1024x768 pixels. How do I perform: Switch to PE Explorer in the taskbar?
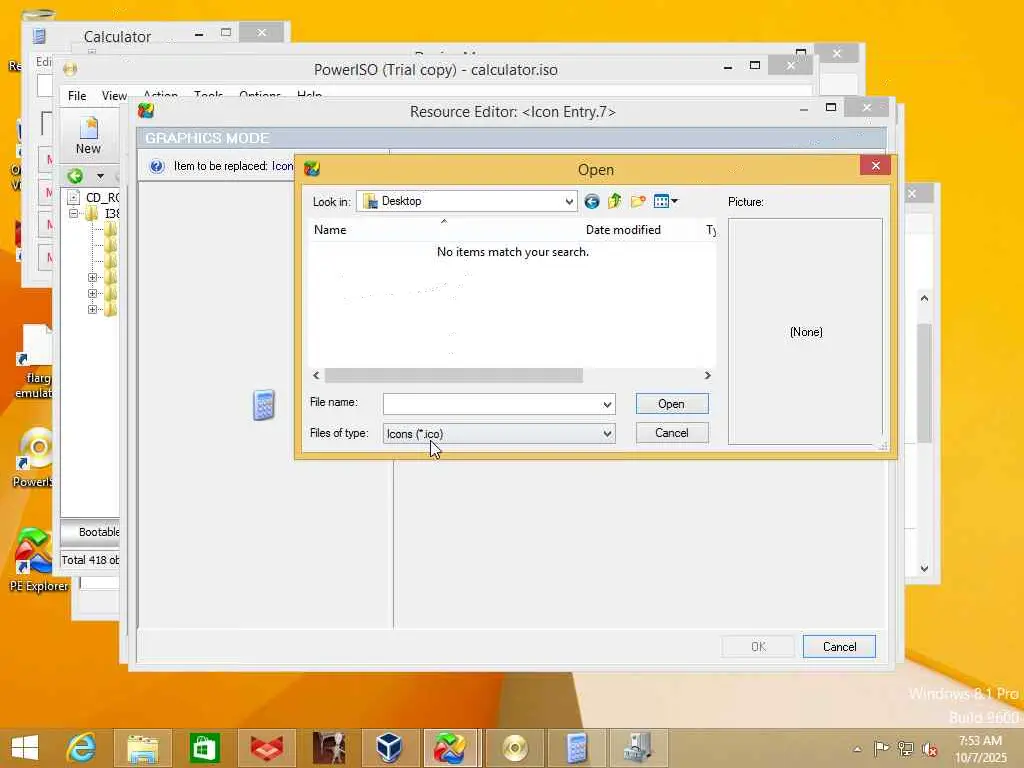(451, 748)
